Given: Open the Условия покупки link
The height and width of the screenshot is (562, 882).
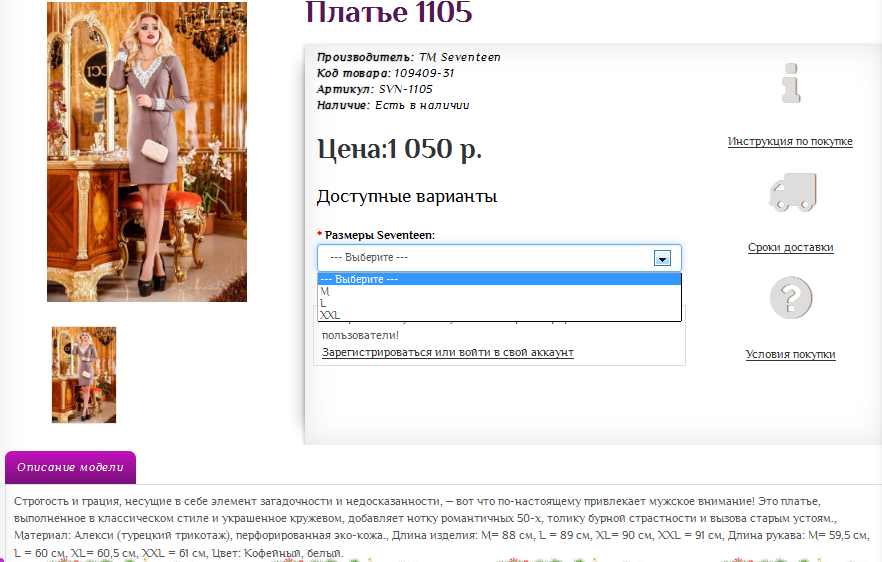Looking at the screenshot, I should click(790, 355).
